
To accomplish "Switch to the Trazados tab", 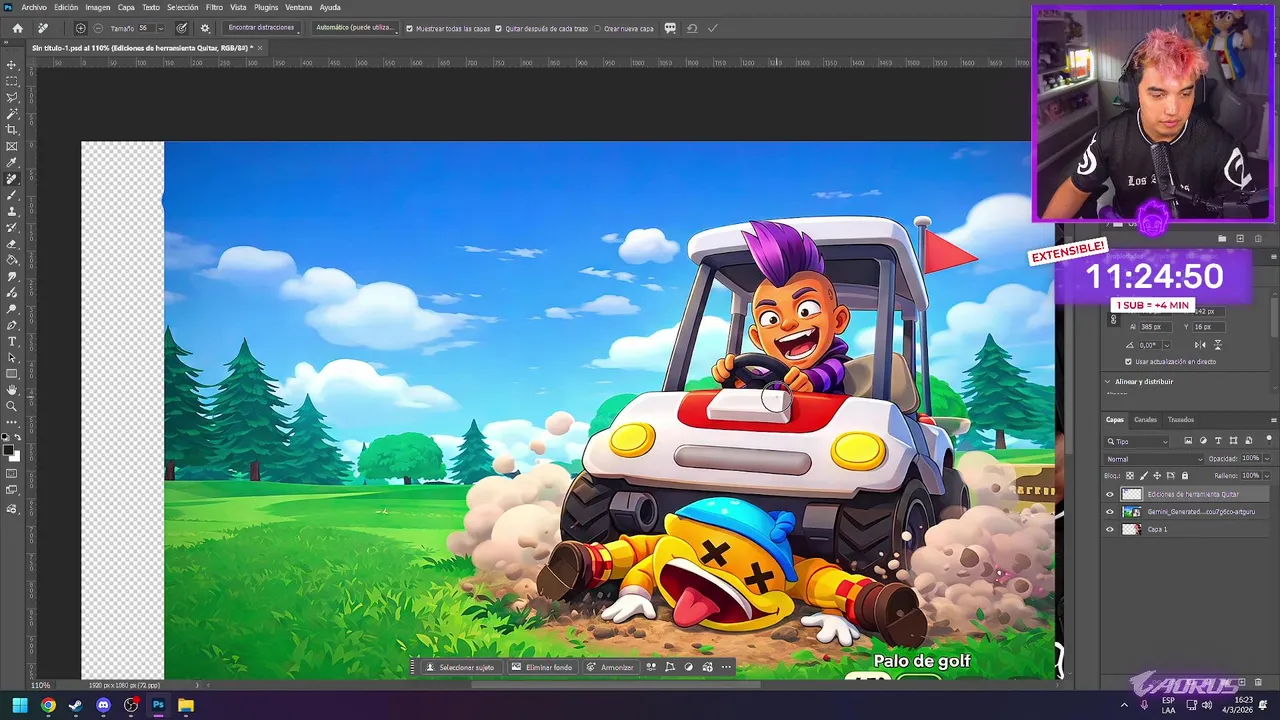I will (x=1181, y=420).
